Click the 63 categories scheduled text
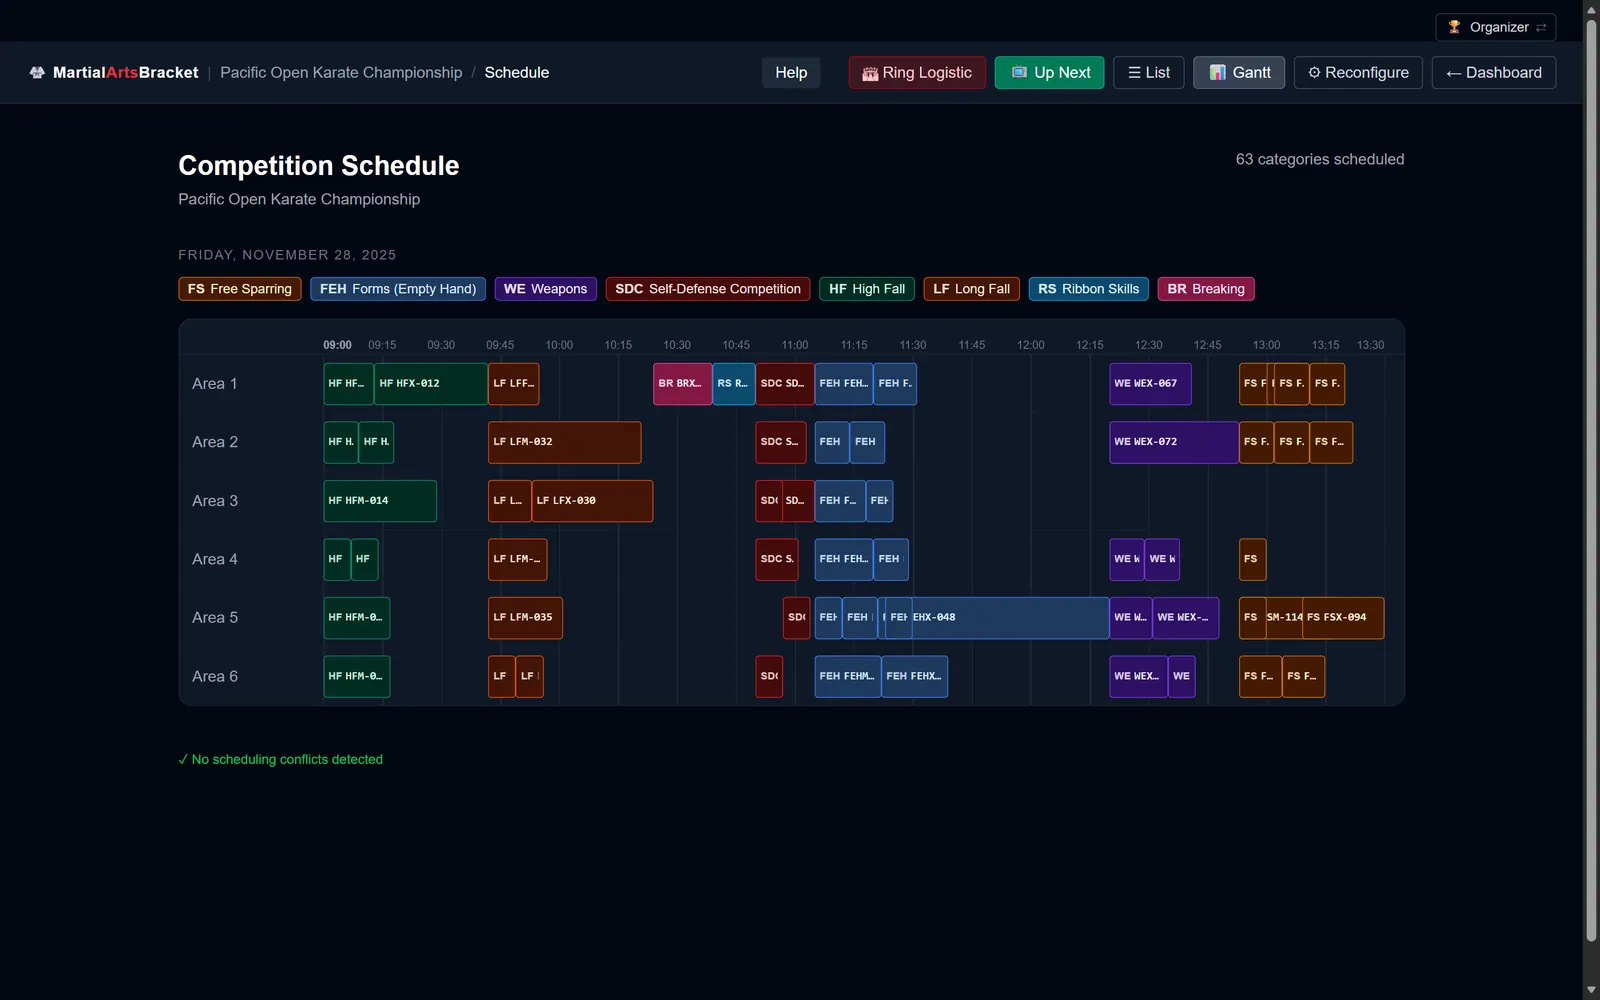Viewport: 1600px width, 1000px height. tap(1320, 159)
